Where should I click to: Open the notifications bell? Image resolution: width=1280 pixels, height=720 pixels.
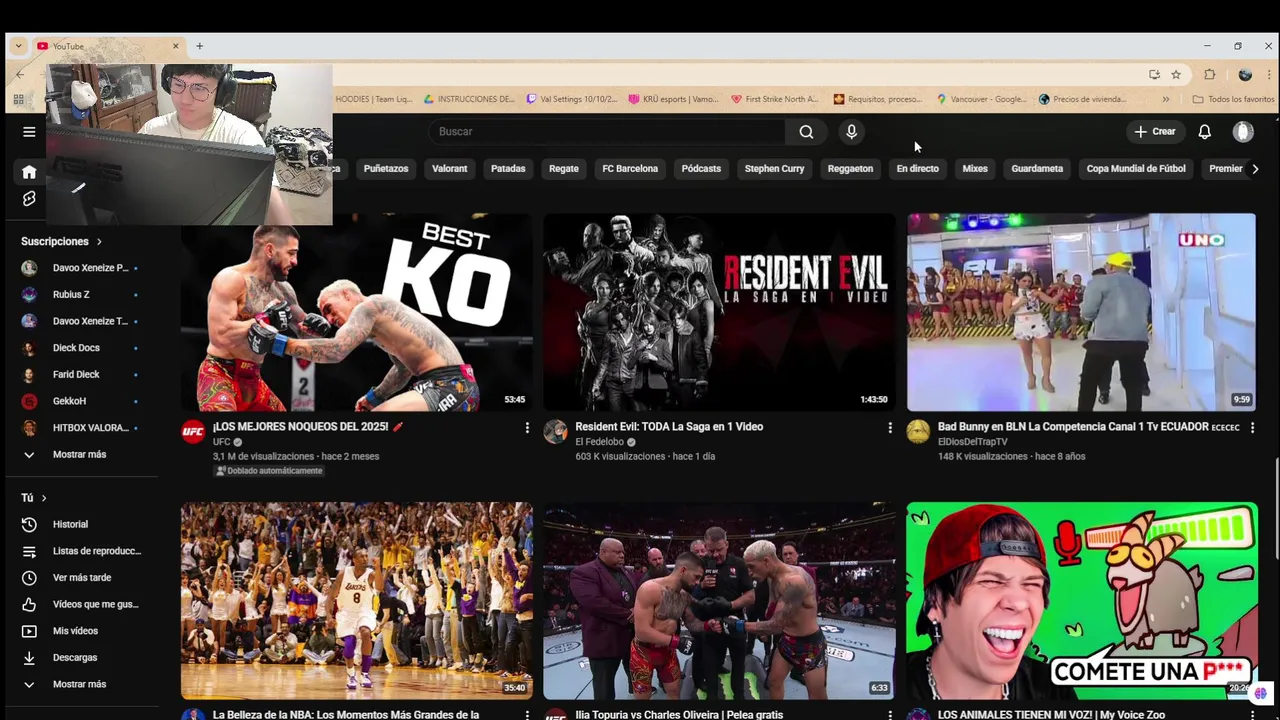tap(1204, 131)
